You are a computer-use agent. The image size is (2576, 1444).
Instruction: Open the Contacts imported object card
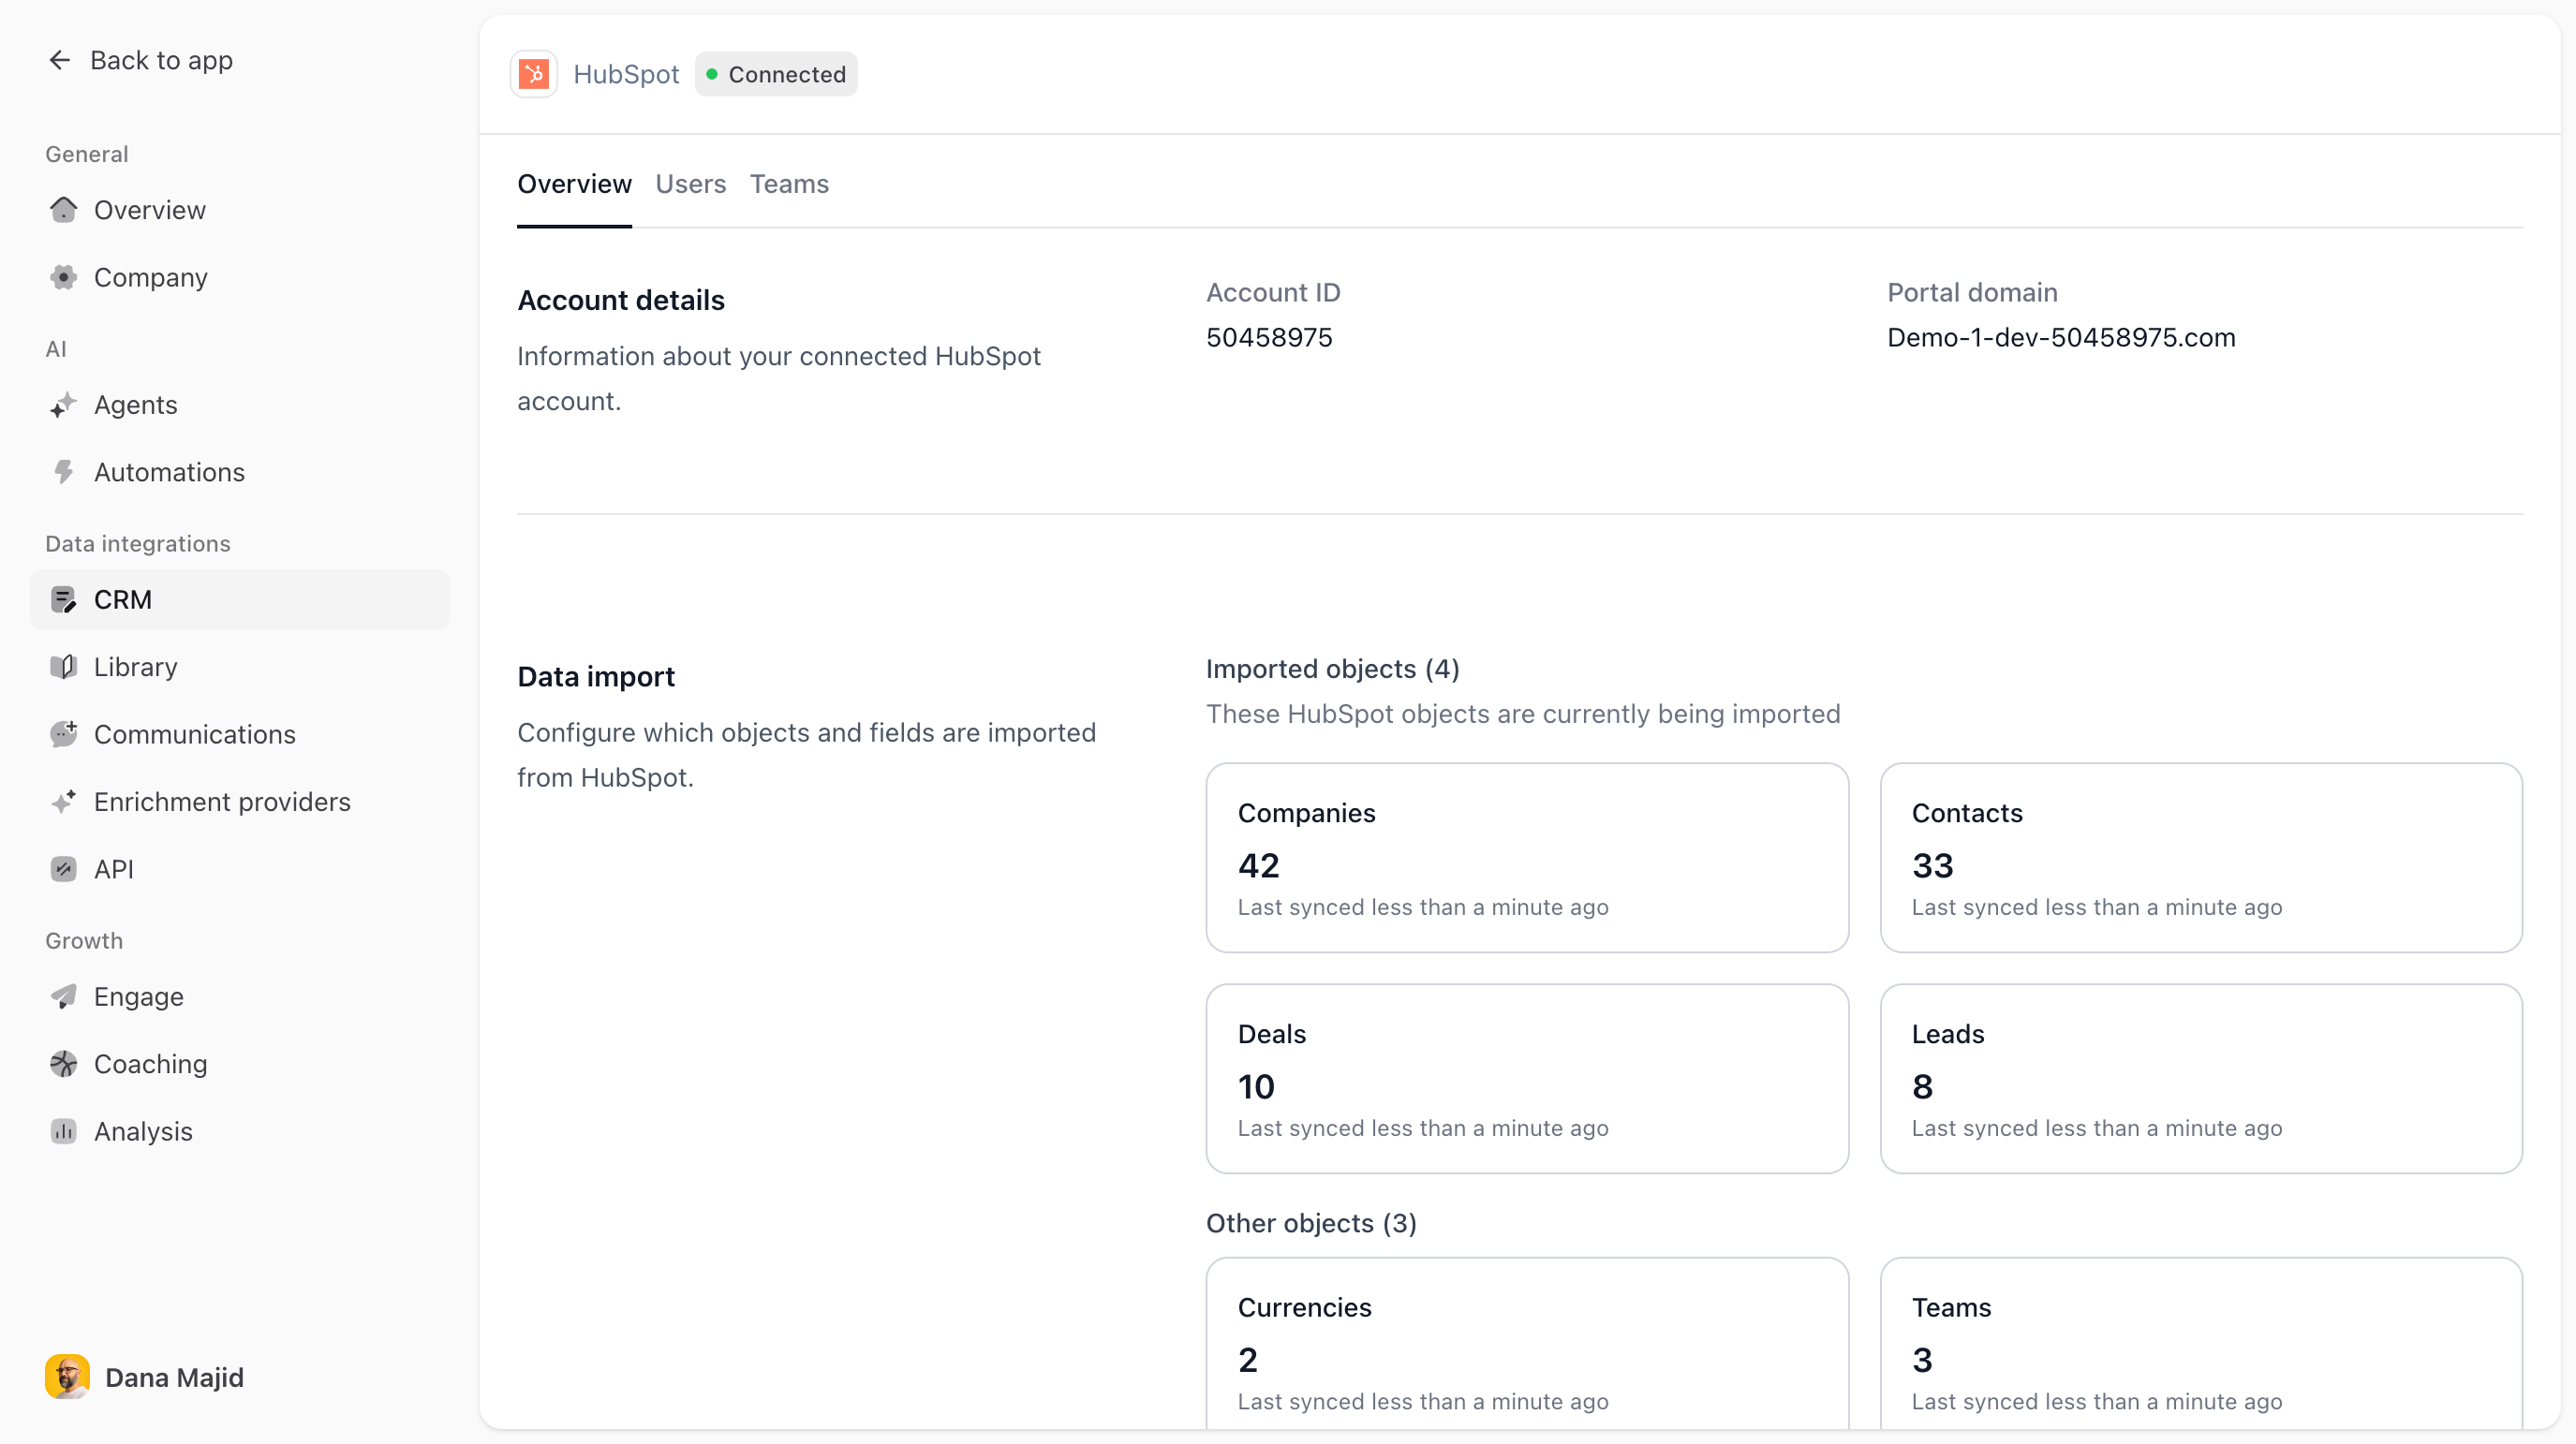coord(2201,858)
